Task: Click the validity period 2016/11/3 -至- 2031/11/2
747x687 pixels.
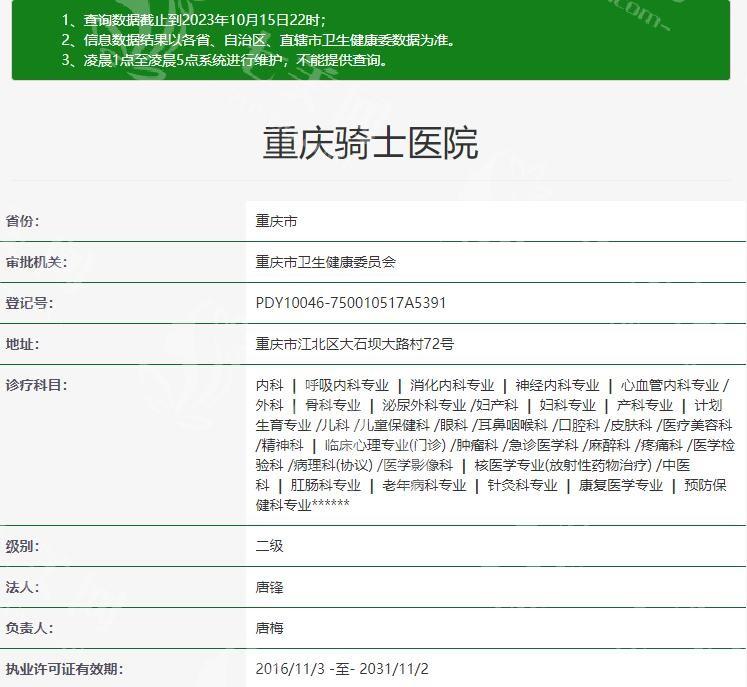Action: pyautogui.click(x=342, y=669)
